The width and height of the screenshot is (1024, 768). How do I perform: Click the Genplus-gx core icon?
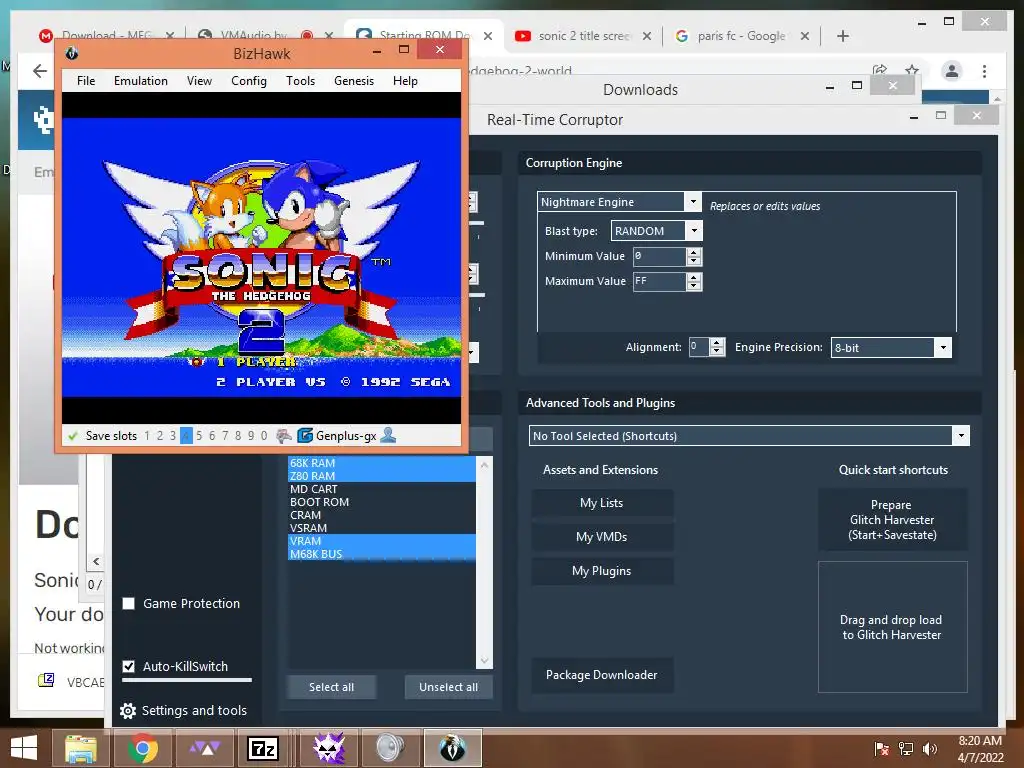click(x=304, y=436)
